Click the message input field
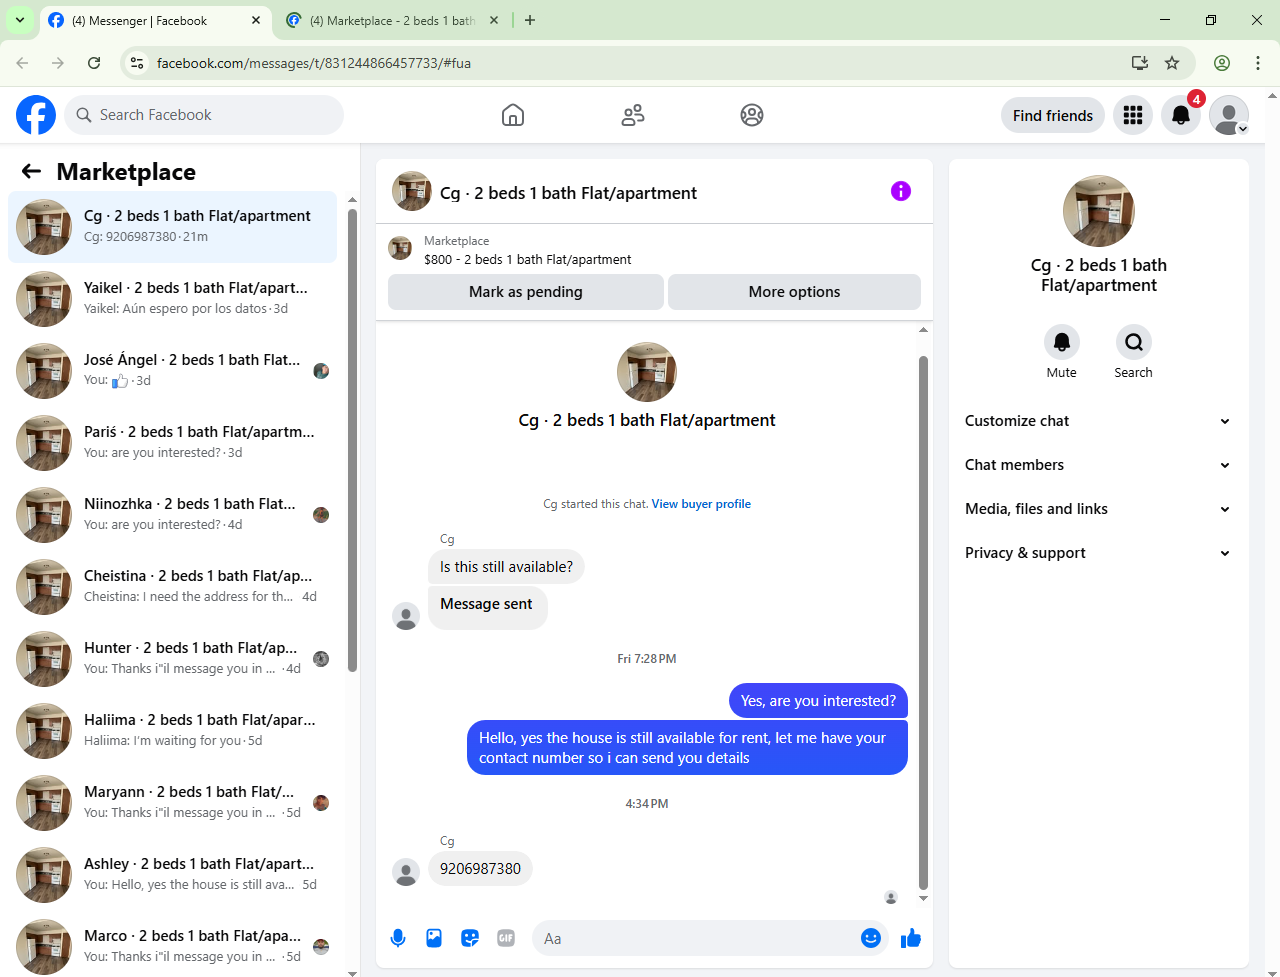Screen dimensions: 1280x977 click(700, 938)
